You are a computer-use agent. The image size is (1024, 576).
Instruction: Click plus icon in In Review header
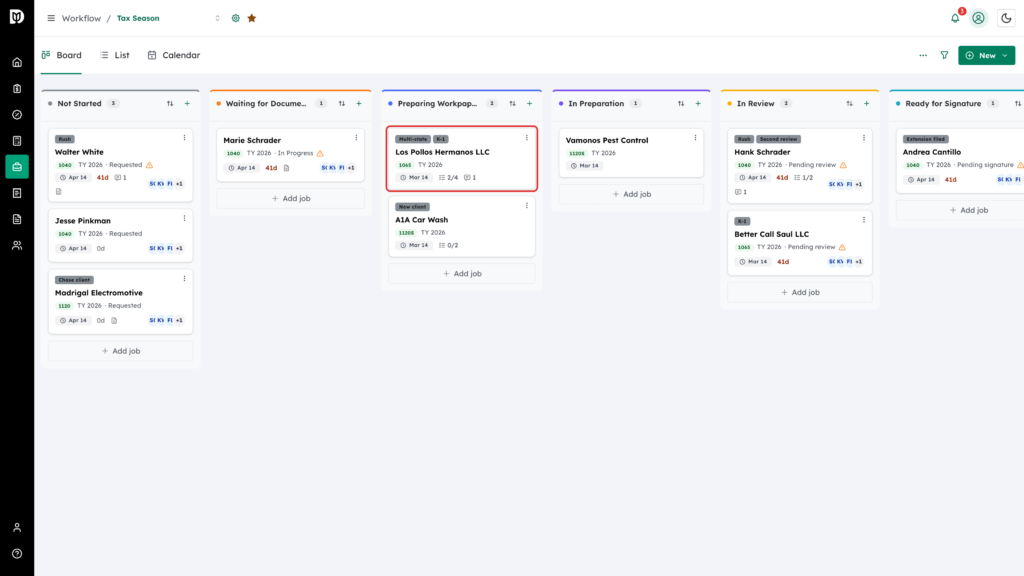coord(867,104)
